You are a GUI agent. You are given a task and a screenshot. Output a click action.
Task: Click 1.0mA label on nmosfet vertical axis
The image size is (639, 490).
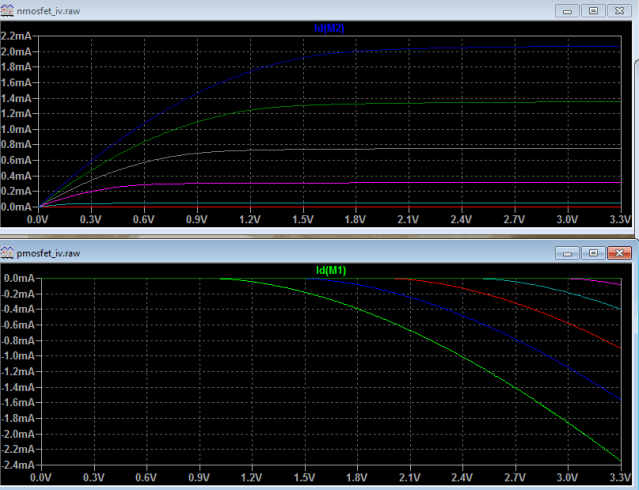(18, 129)
